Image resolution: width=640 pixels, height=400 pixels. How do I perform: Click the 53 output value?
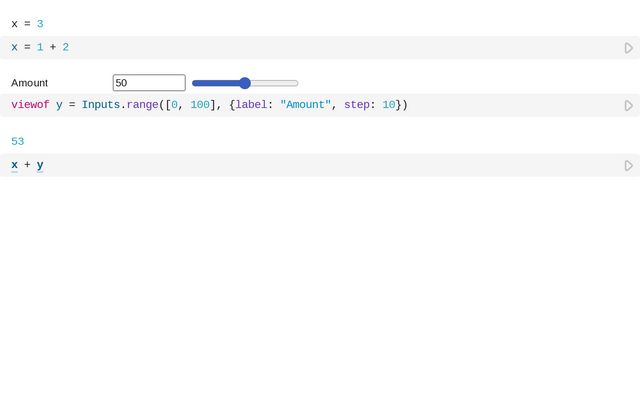click(x=18, y=142)
